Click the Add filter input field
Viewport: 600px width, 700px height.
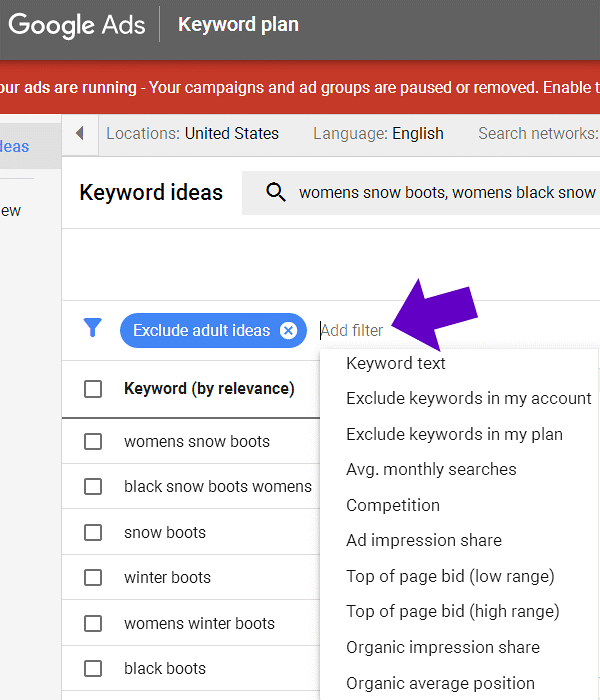click(352, 331)
